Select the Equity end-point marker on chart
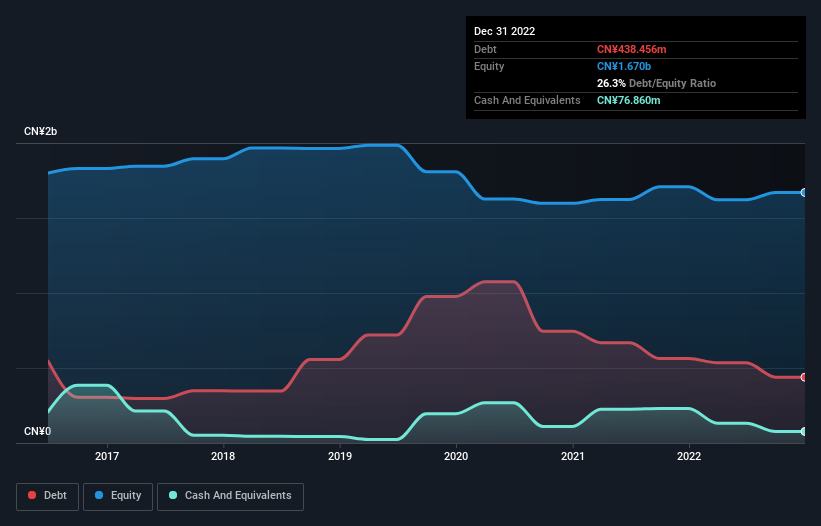 (804, 193)
